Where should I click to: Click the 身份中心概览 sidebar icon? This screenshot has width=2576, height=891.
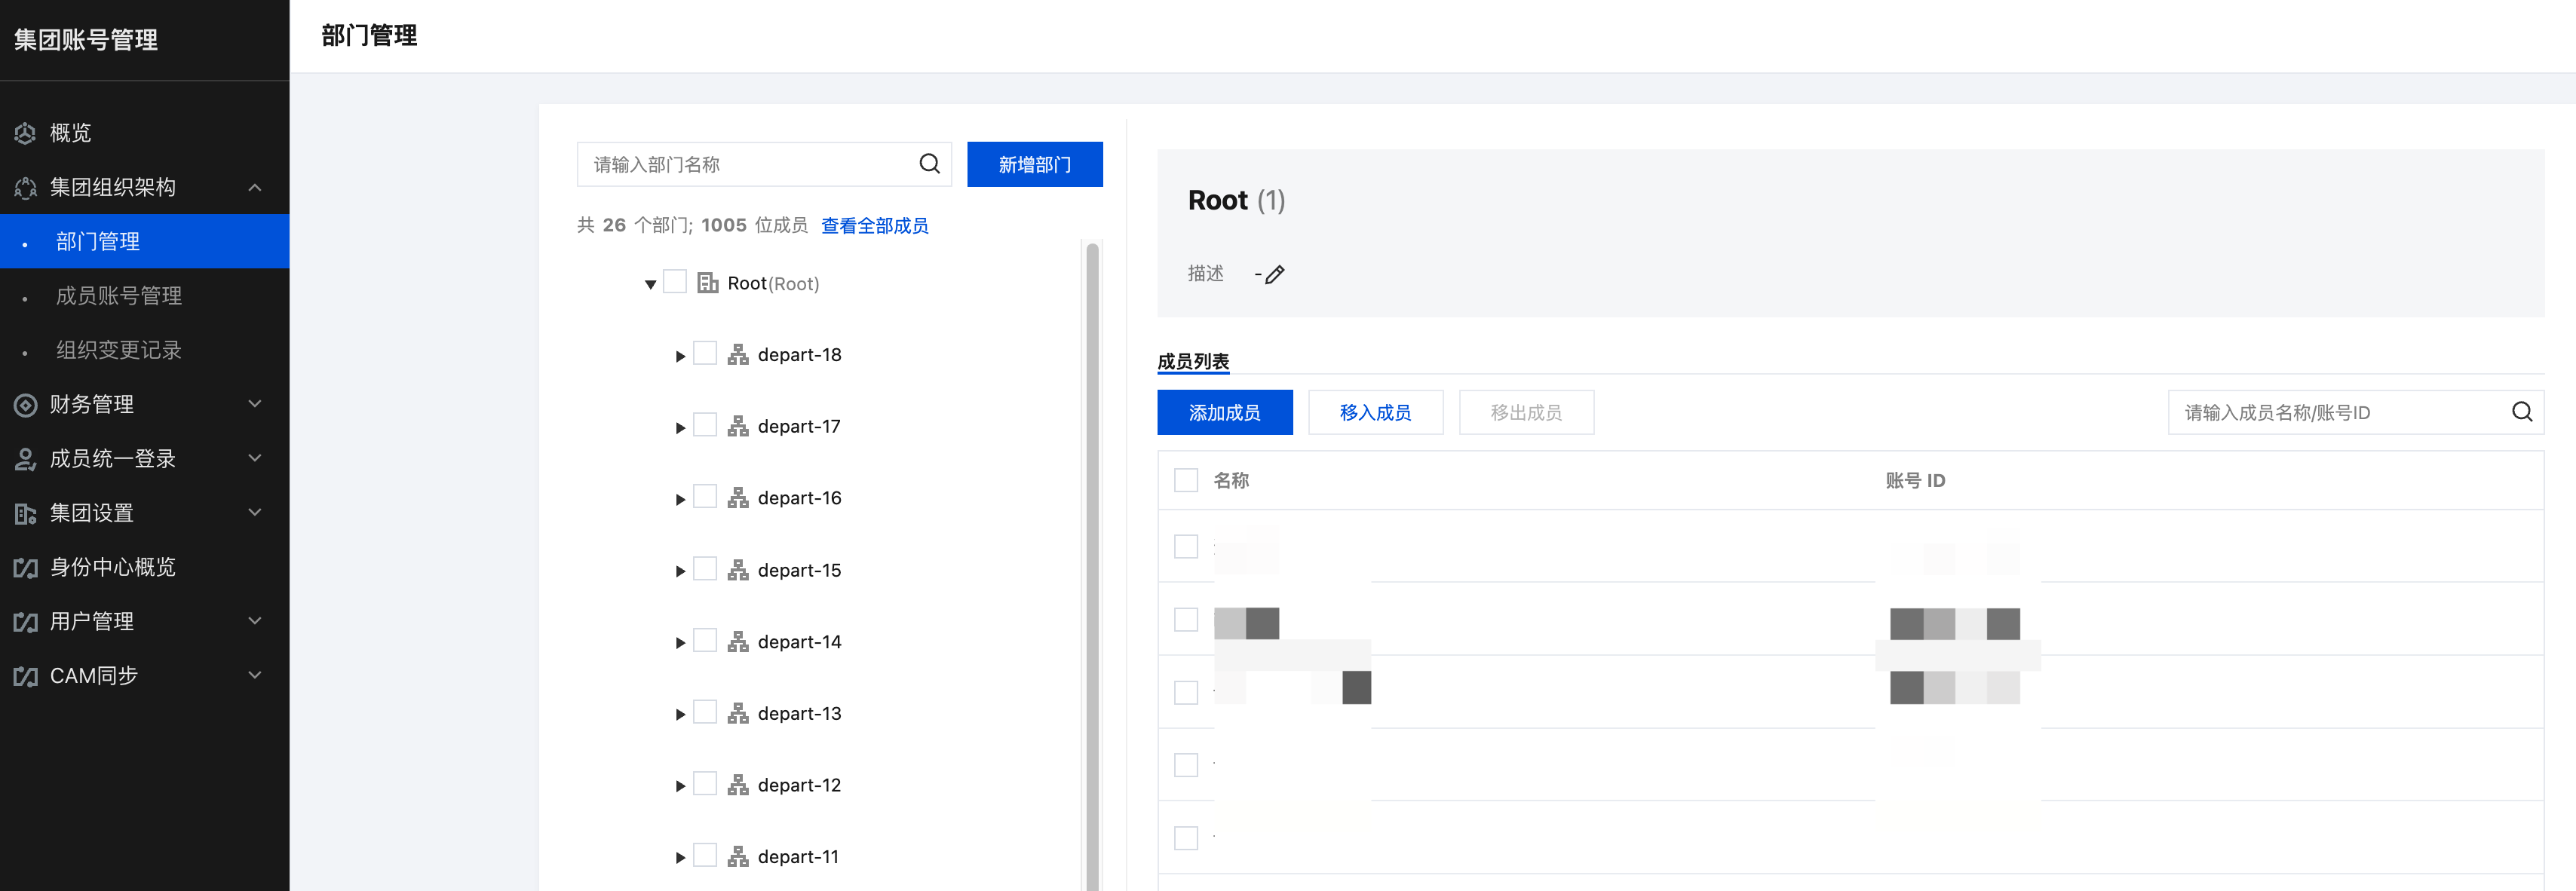[x=25, y=567]
